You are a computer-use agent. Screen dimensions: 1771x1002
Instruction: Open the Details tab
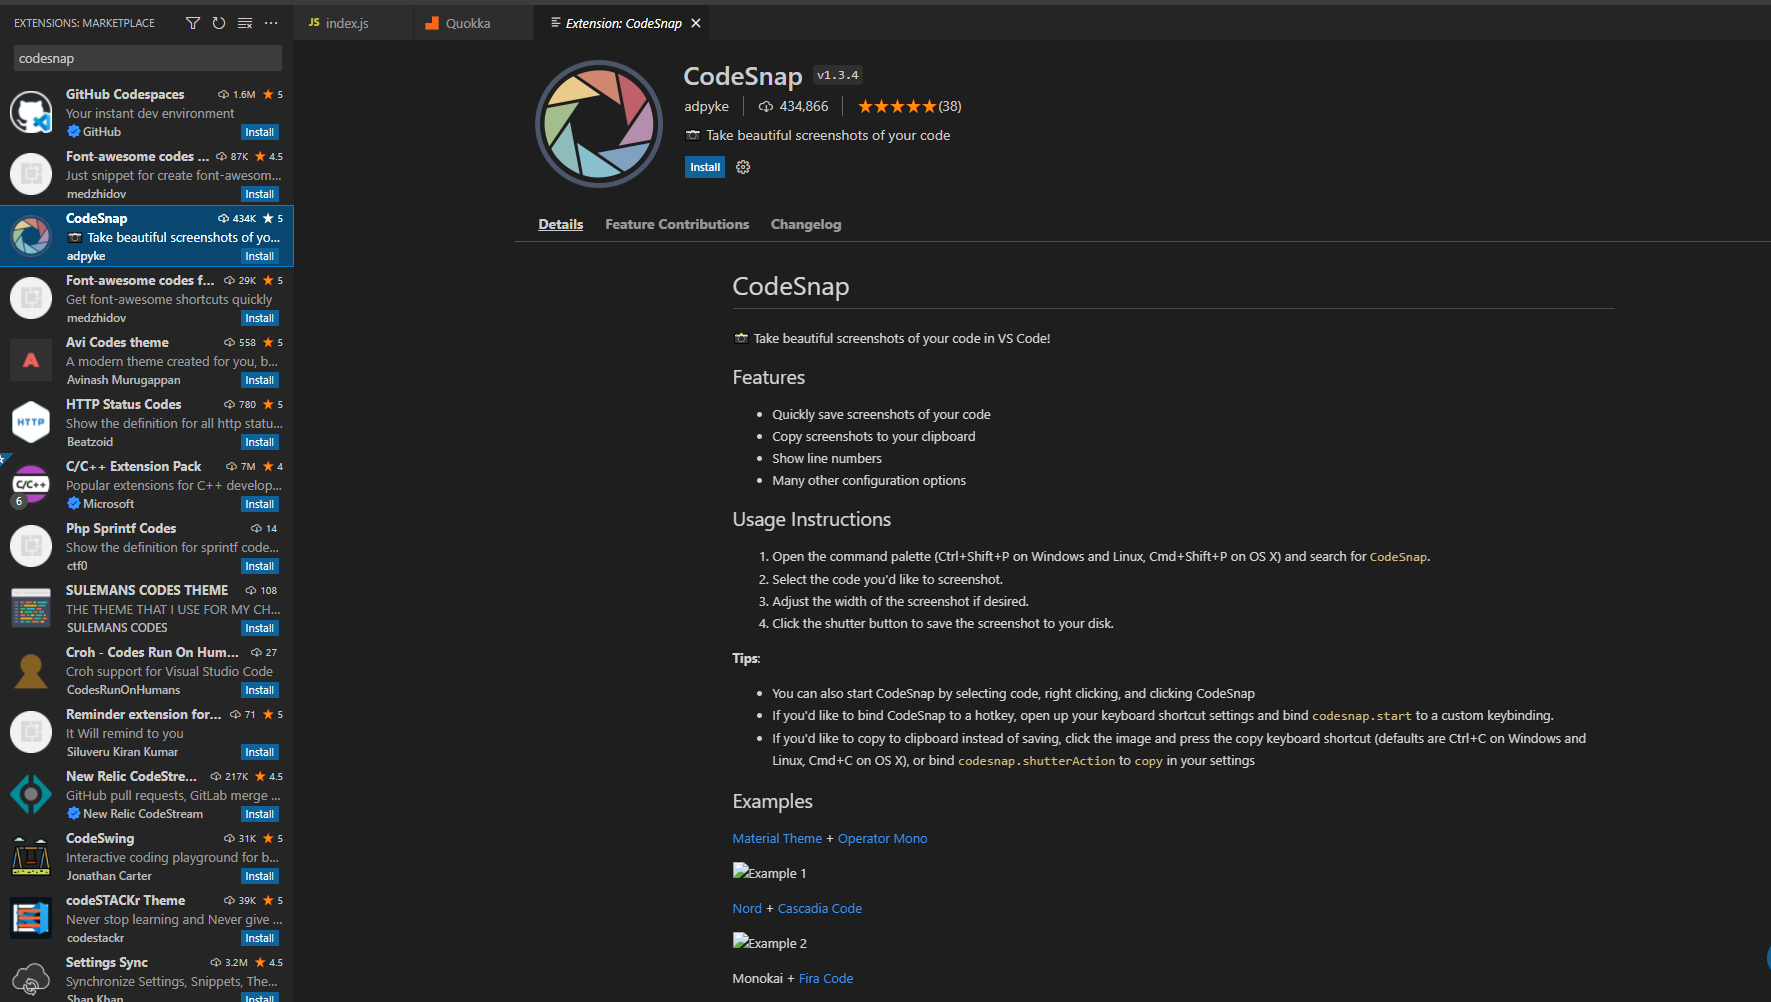pyautogui.click(x=560, y=224)
